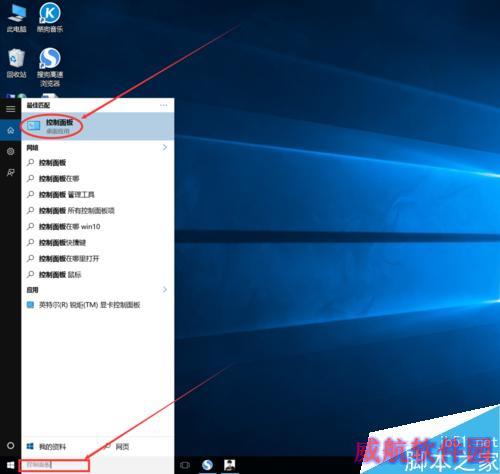Open the 搜狗高速浏览器 desktop shortcut
The image size is (500, 474).
[x=50, y=67]
